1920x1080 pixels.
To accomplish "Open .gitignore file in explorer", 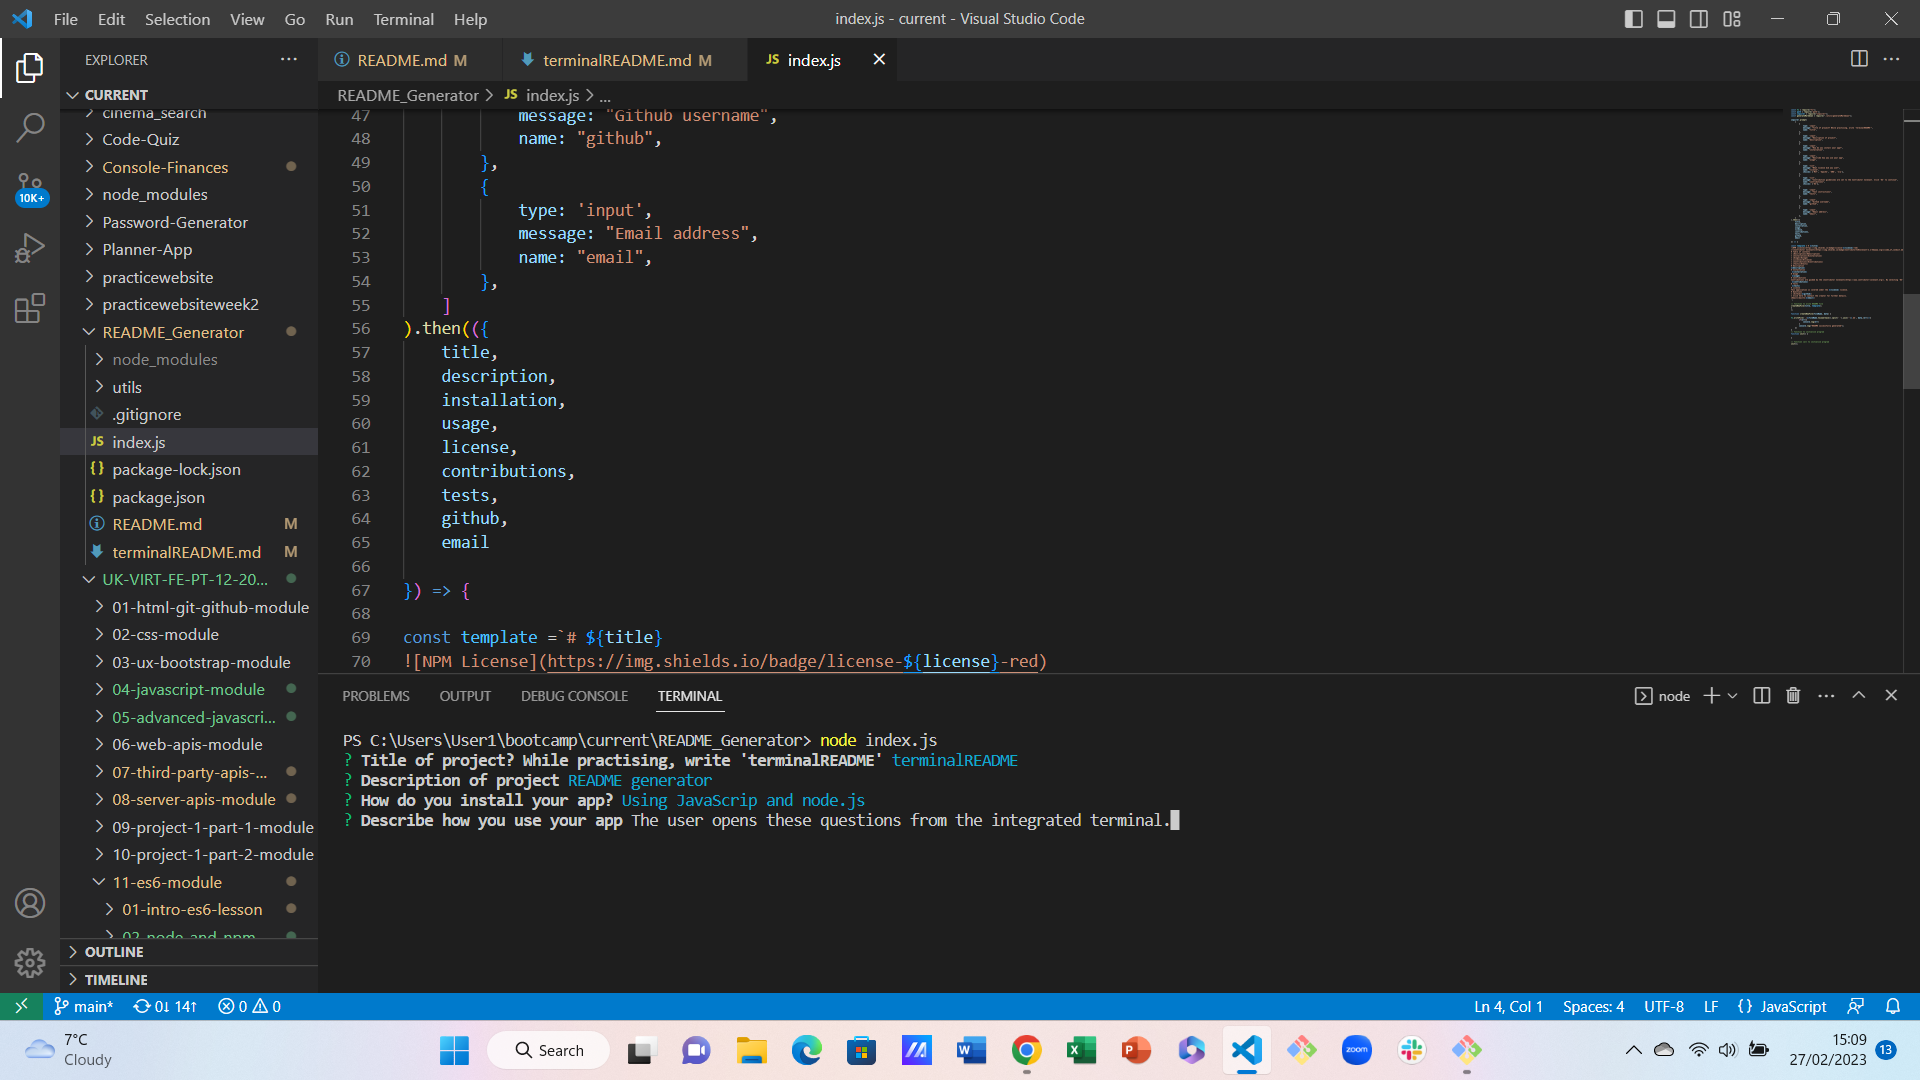I will 189,414.
